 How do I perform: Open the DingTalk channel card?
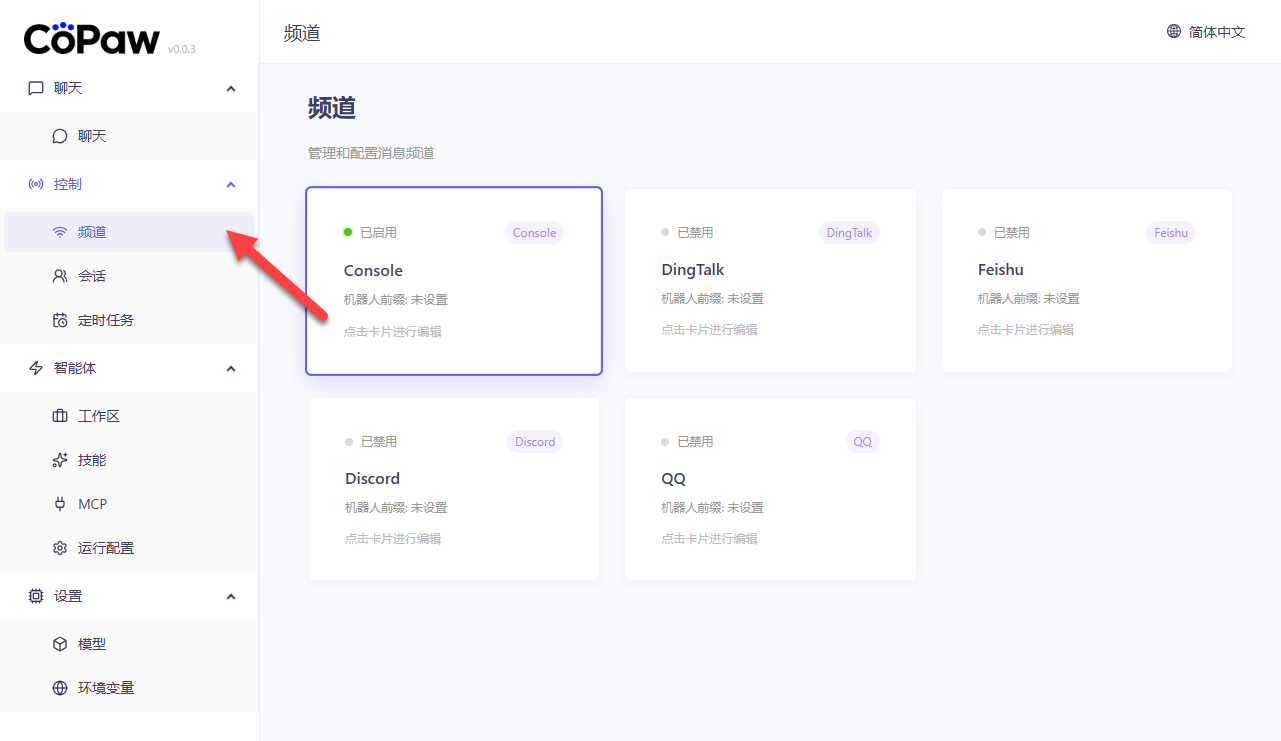pyautogui.click(x=770, y=280)
